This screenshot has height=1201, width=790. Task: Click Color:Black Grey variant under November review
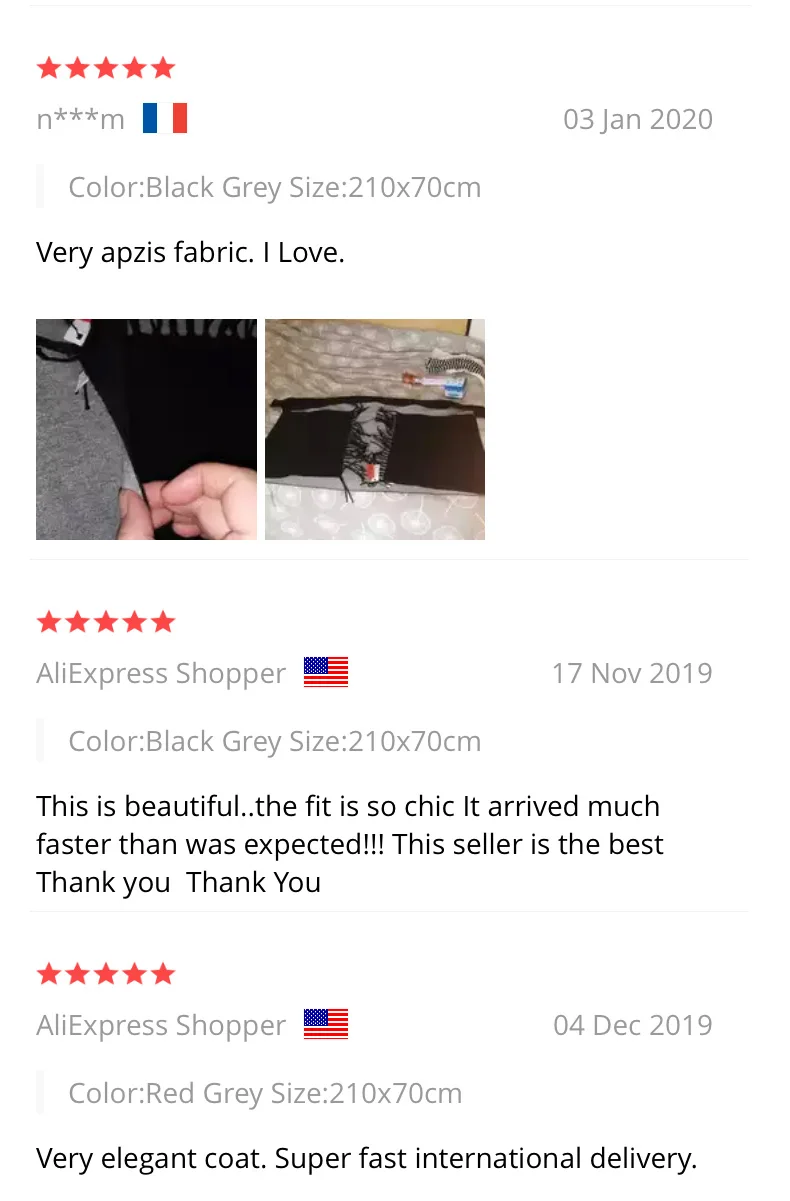pos(275,741)
